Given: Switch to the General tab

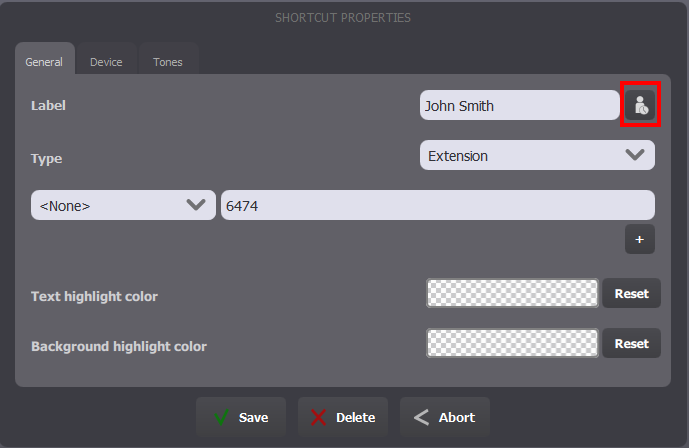Looking at the screenshot, I should [x=44, y=62].
